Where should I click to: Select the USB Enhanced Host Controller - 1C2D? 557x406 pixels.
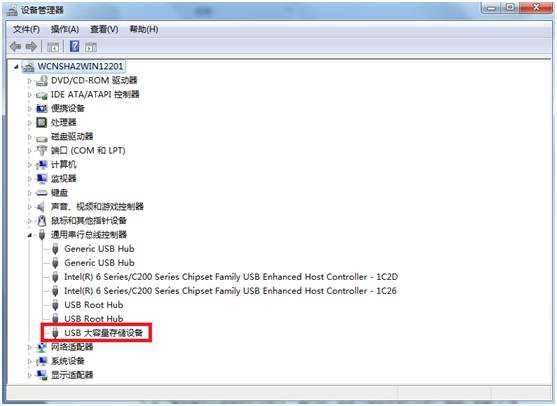[231, 277]
